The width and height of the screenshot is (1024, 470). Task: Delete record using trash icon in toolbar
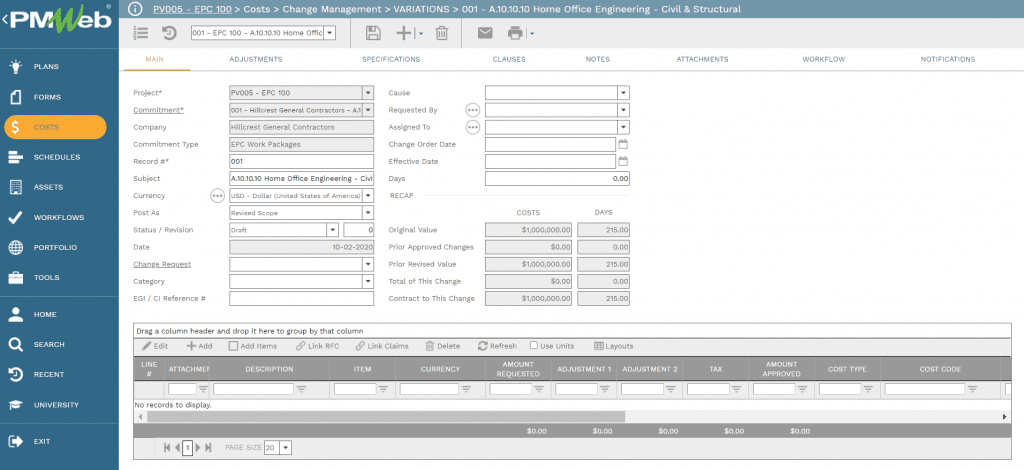pyautogui.click(x=442, y=33)
